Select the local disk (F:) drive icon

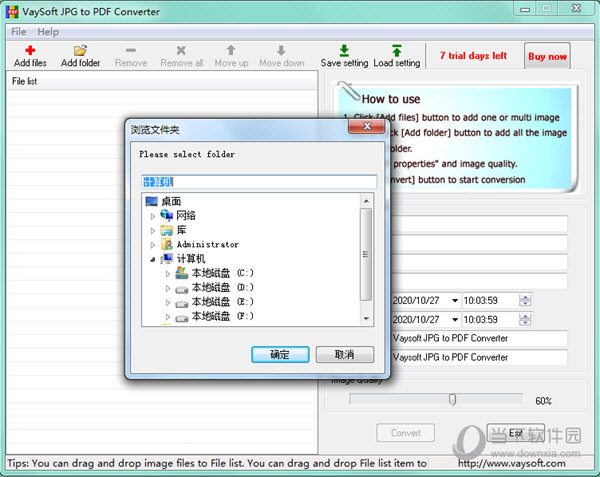182,318
